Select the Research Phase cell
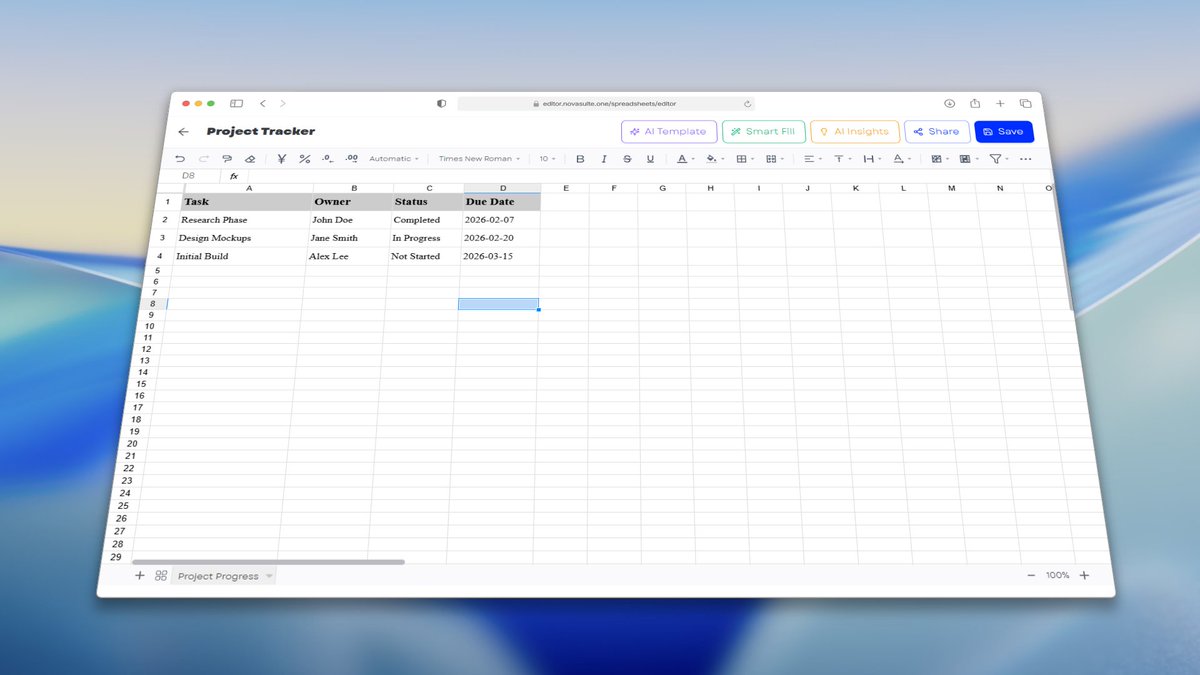1200x675 pixels. click(245, 219)
